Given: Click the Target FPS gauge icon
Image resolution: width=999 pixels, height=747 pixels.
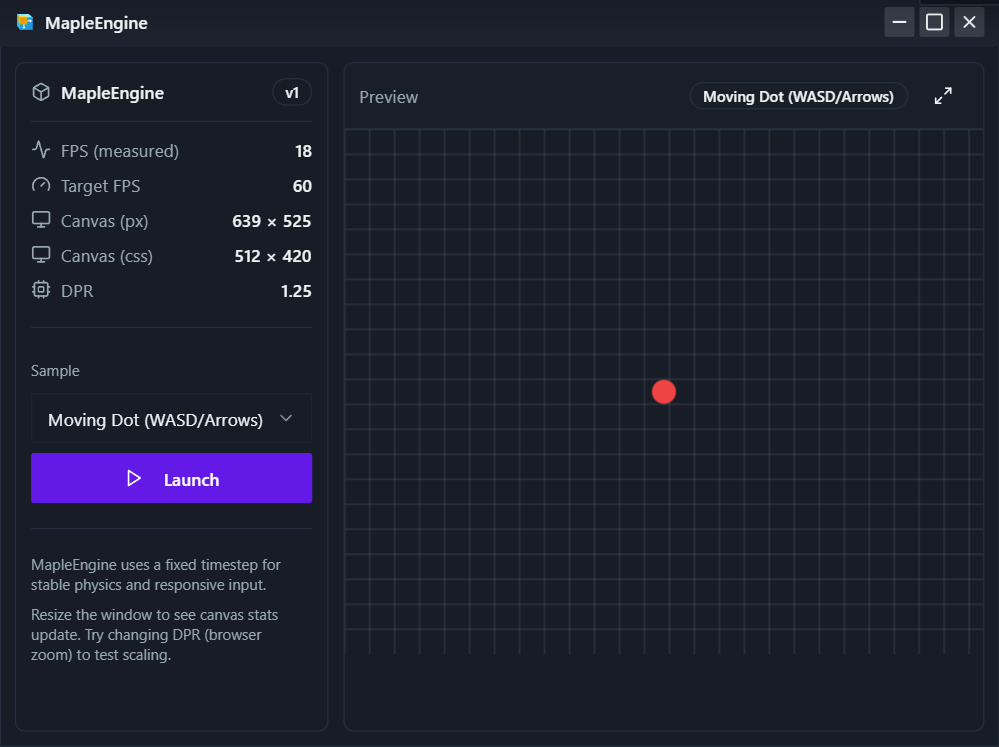Looking at the screenshot, I should tap(41, 185).
